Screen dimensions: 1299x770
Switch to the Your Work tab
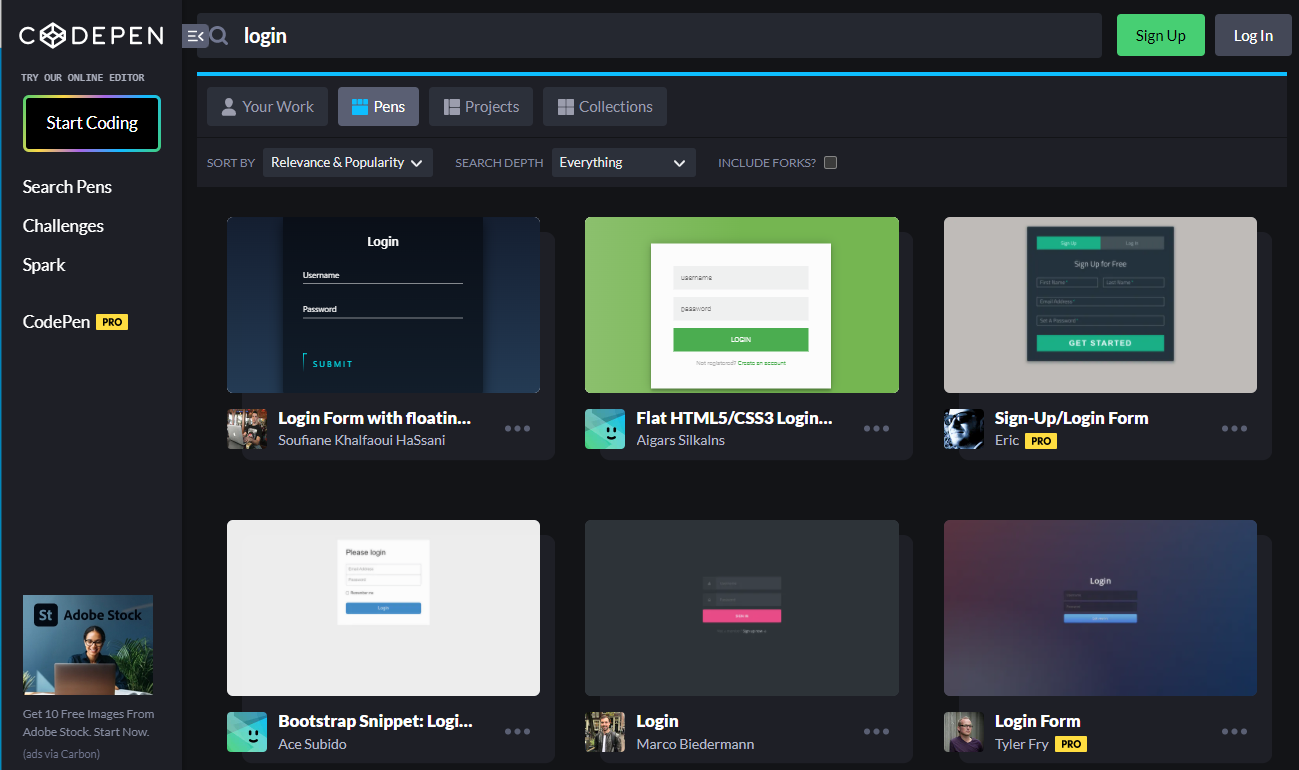pos(267,106)
